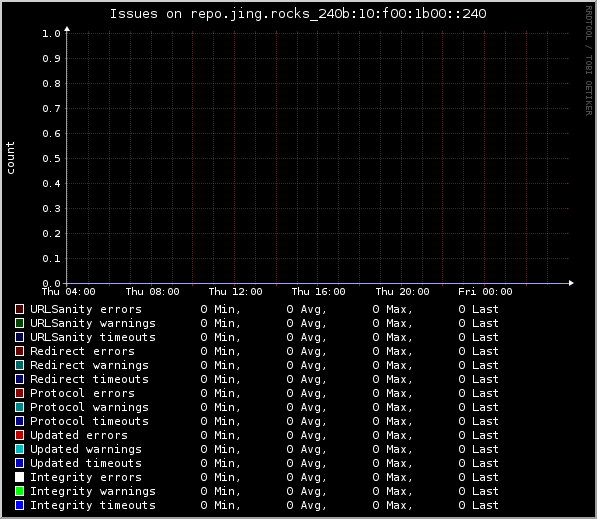Viewport: 597px width, 519px height.
Task: Click the Fri 00:00 time axis label
Action: coord(485,292)
